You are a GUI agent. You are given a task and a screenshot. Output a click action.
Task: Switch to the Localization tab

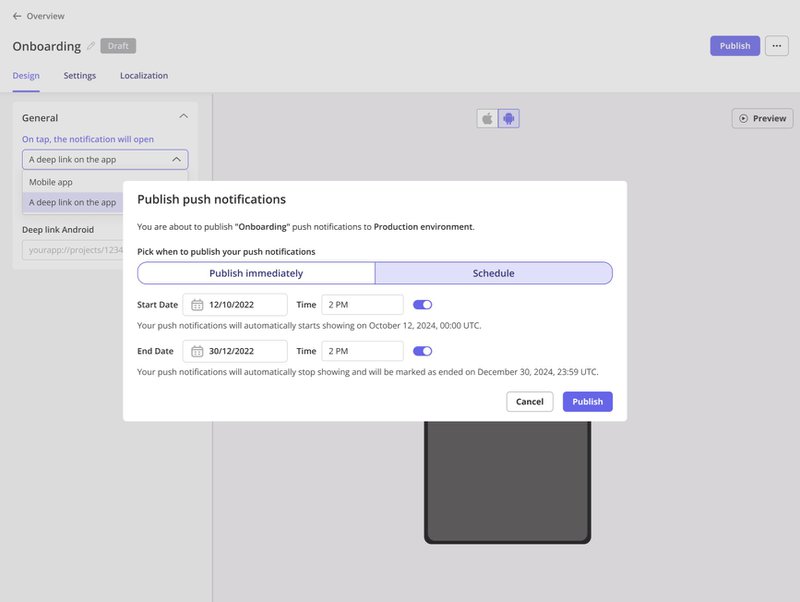[144, 75]
